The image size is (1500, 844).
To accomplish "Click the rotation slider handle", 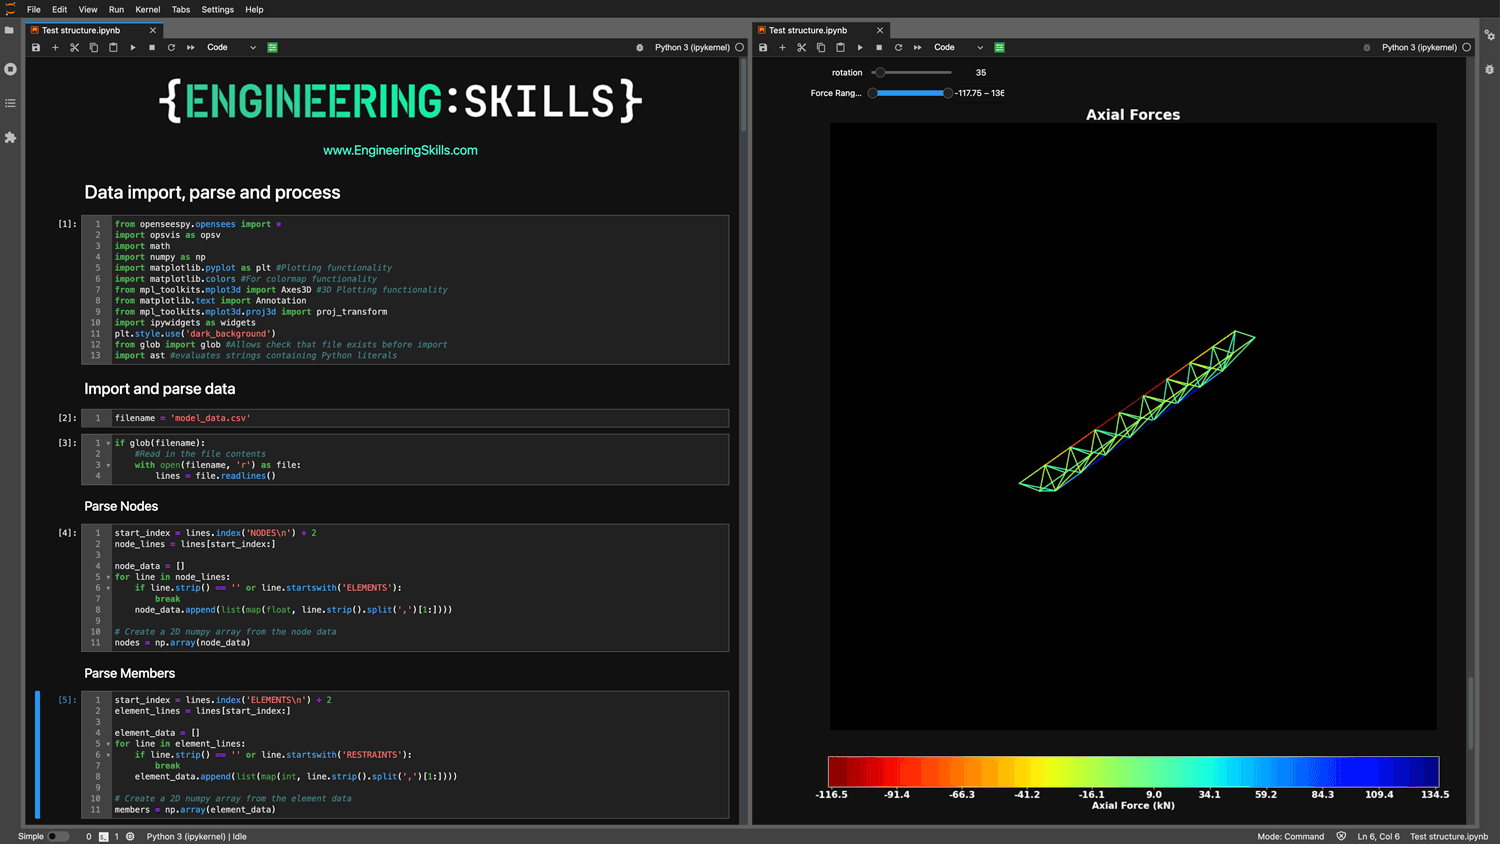I will click(x=879, y=72).
